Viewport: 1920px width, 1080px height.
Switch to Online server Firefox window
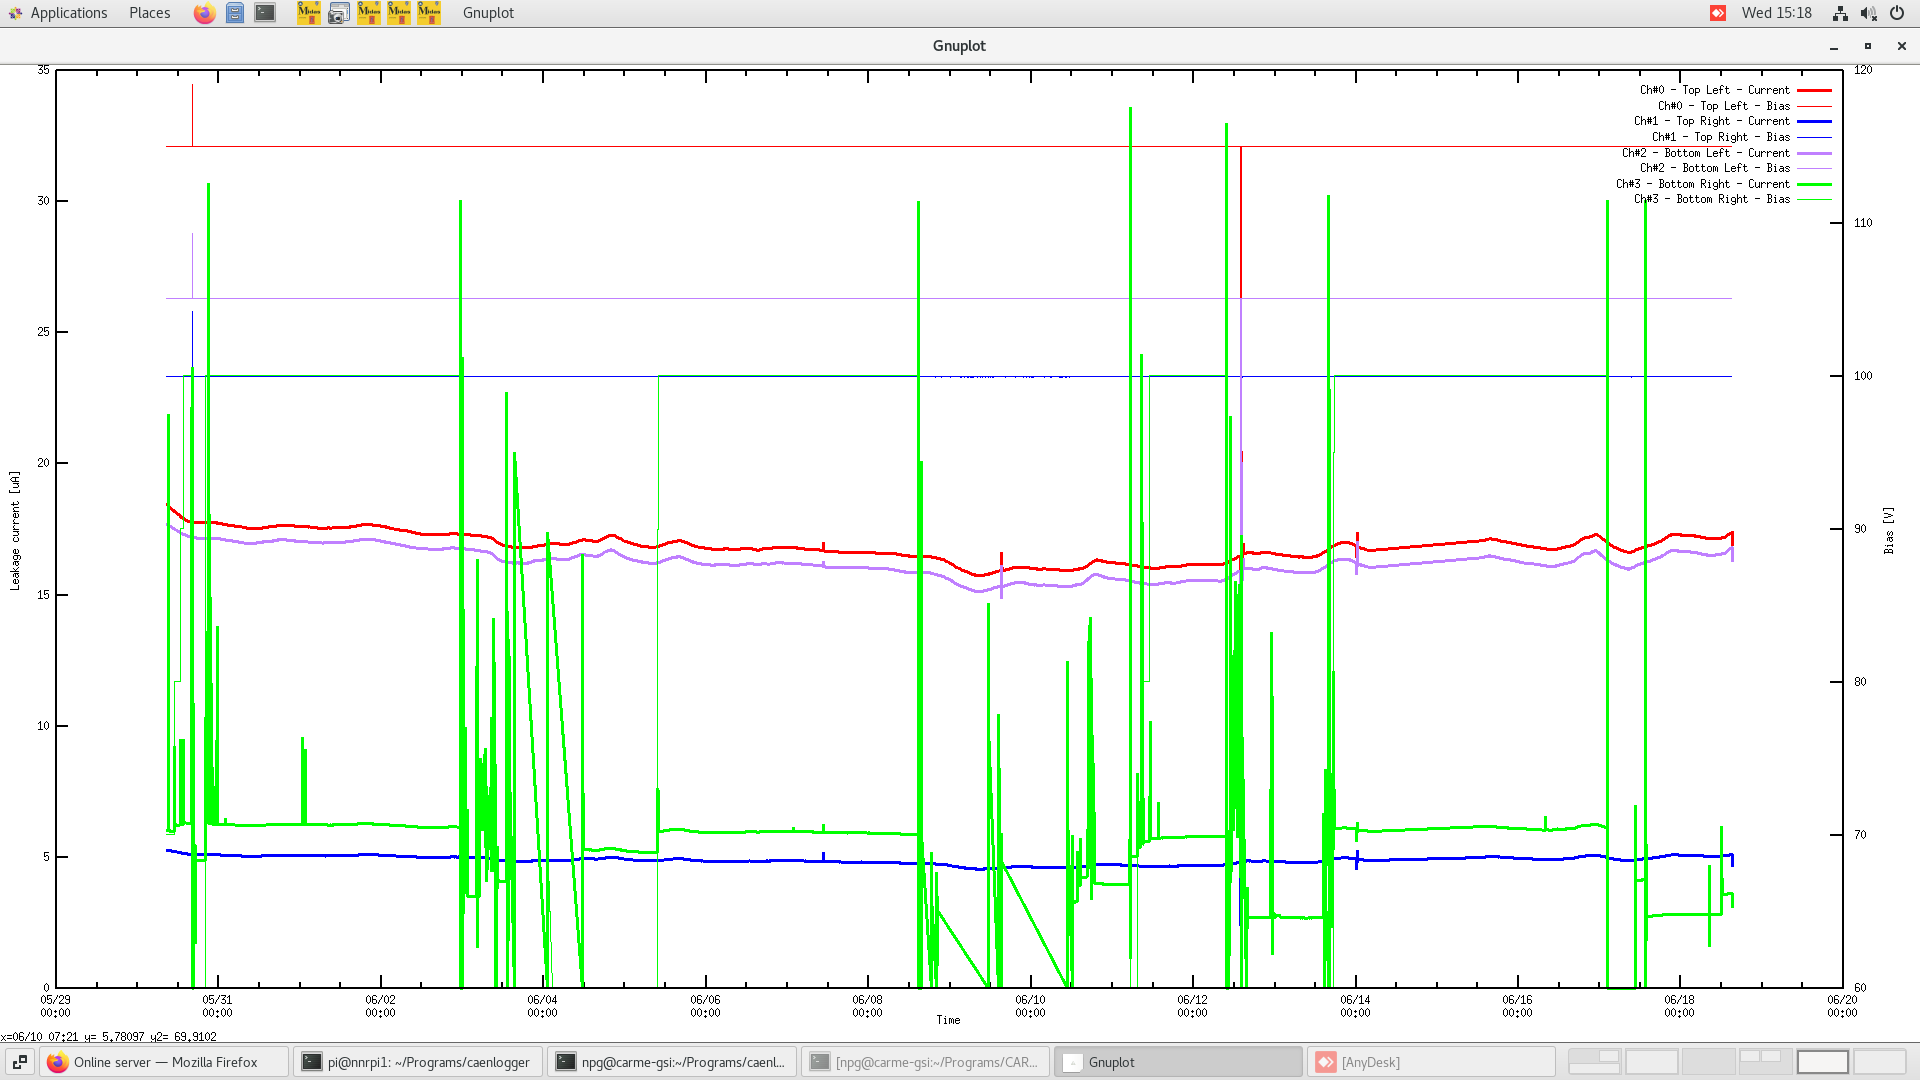[x=165, y=1062]
